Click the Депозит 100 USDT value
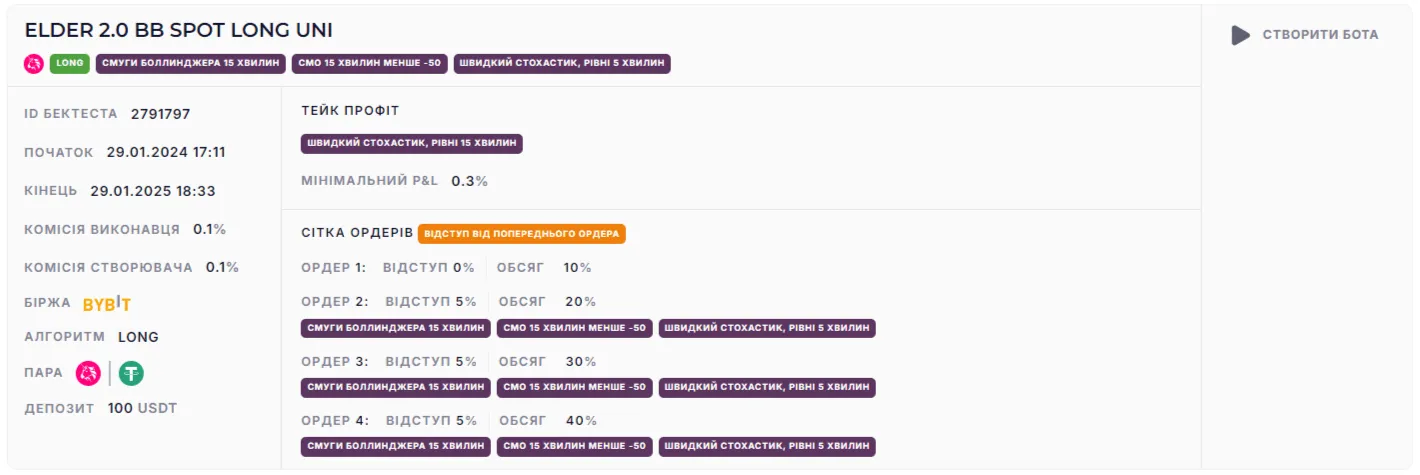 142,408
